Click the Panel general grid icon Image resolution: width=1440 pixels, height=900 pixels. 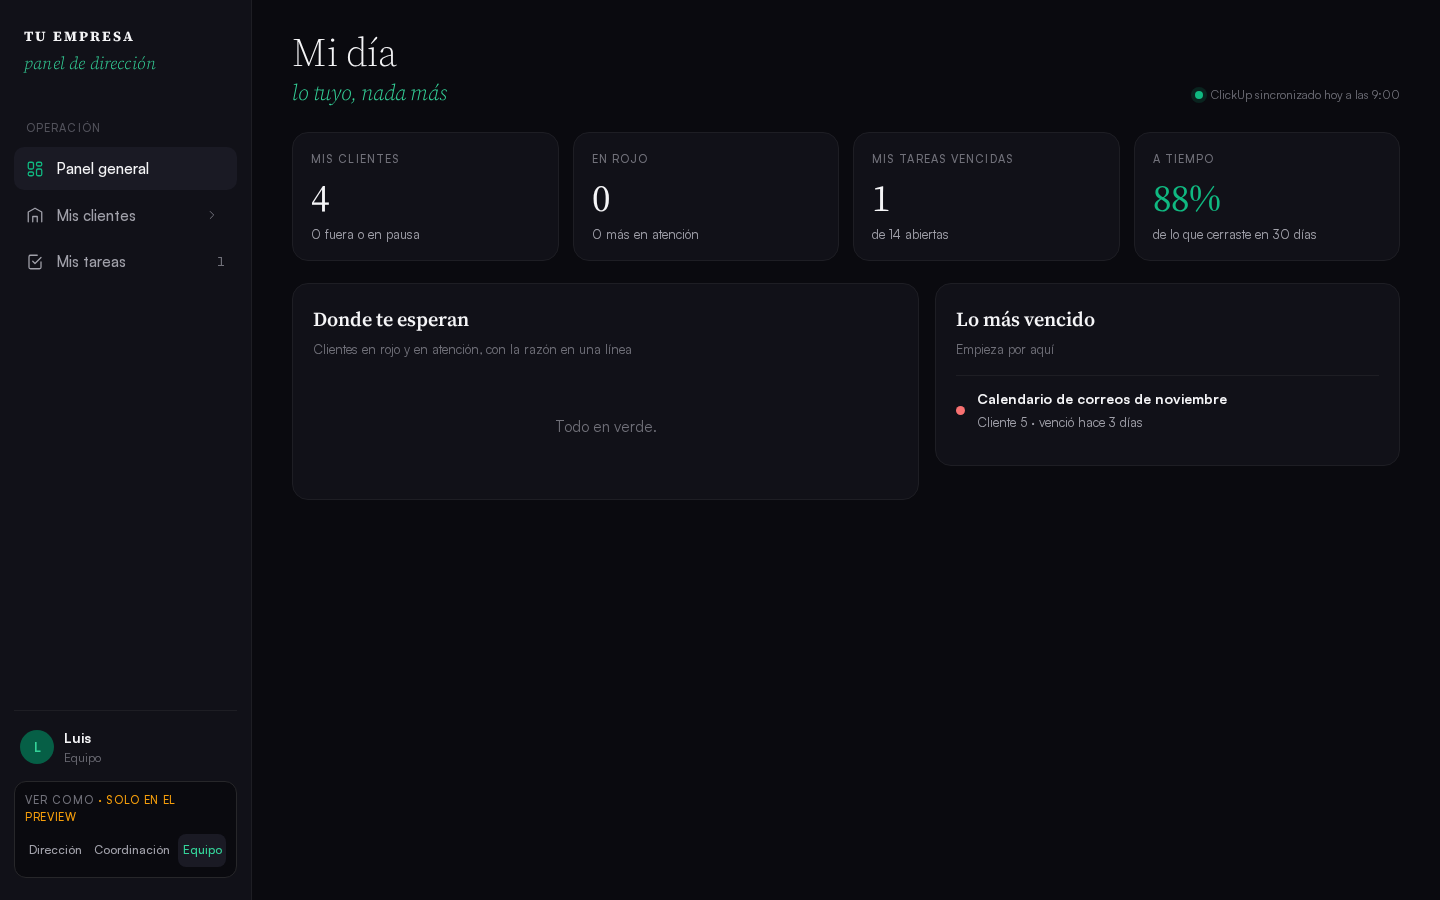coord(35,169)
